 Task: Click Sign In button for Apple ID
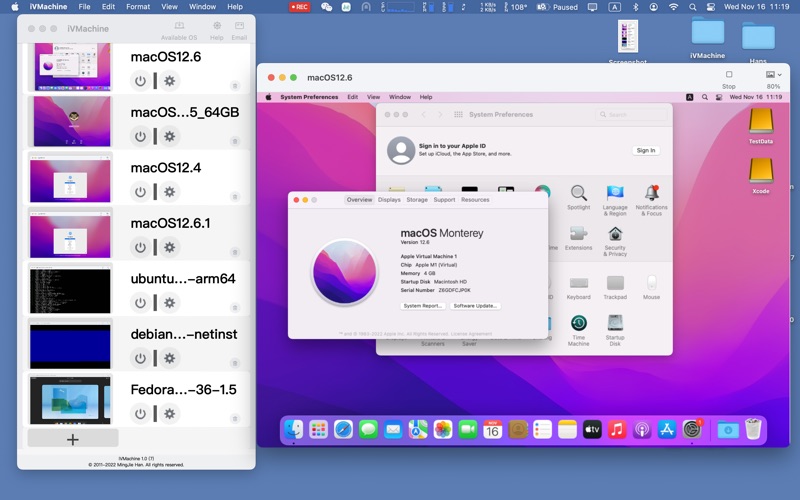(646, 151)
